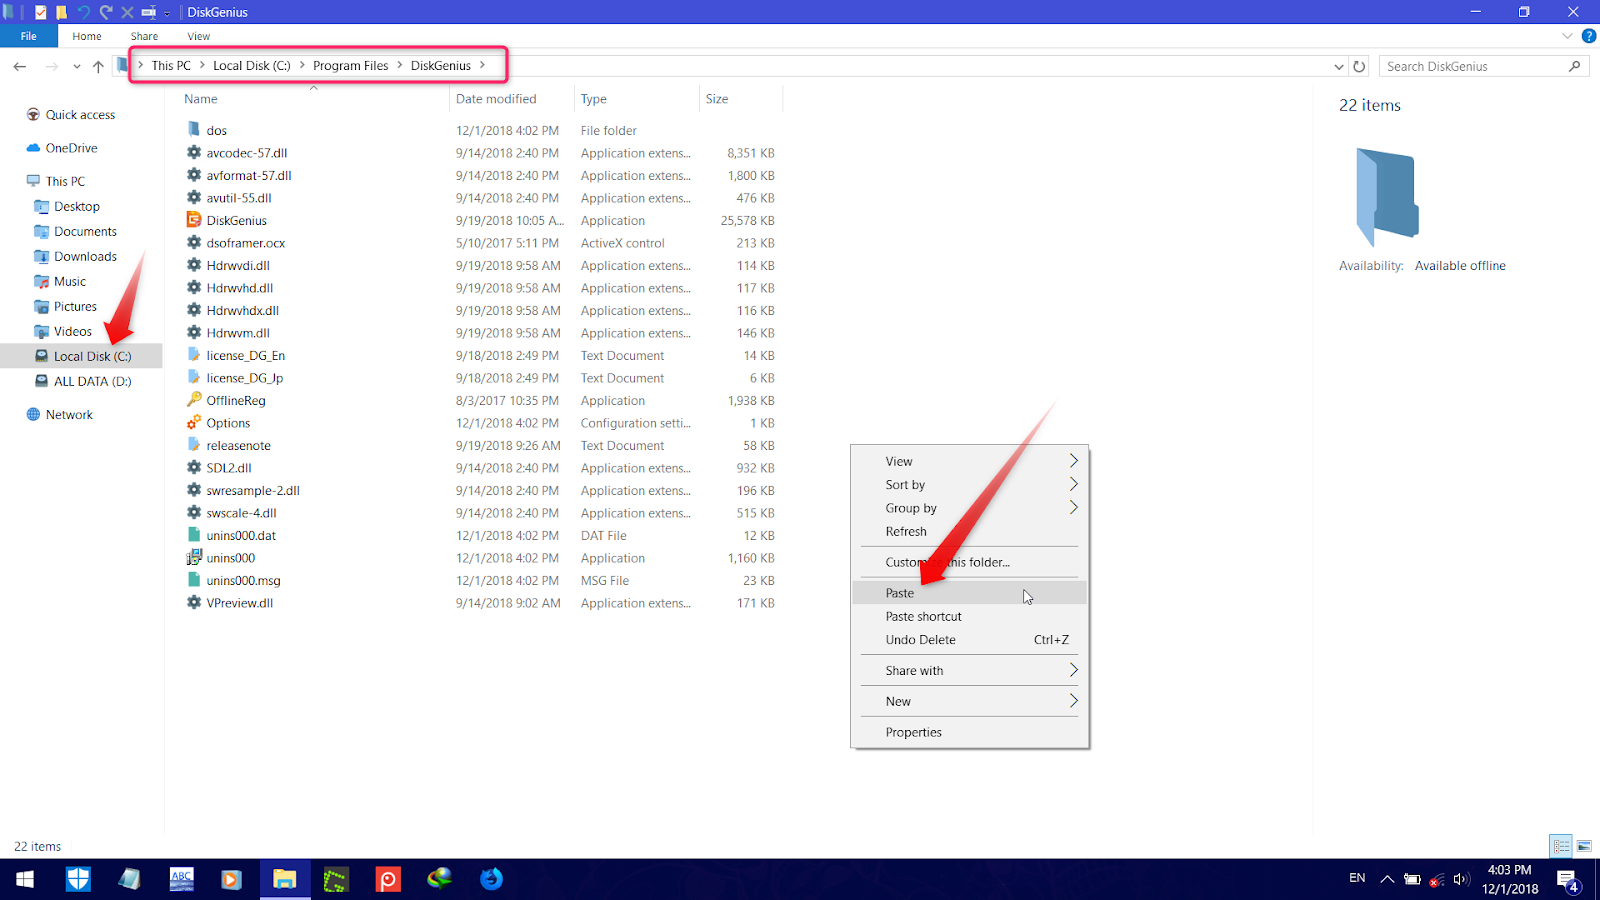1600x900 pixels.
Task: Select Downloads in navigation pane
Action: (x=85, y=256)
